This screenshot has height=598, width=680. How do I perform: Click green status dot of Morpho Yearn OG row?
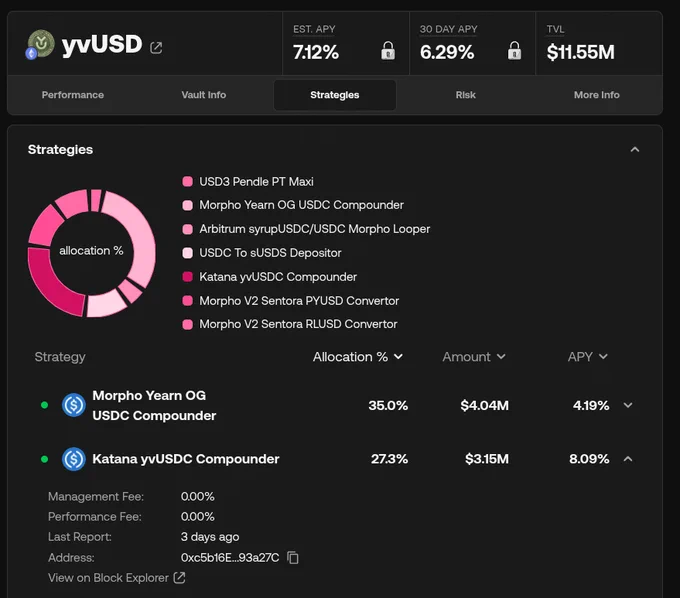(x=44, y=405)
